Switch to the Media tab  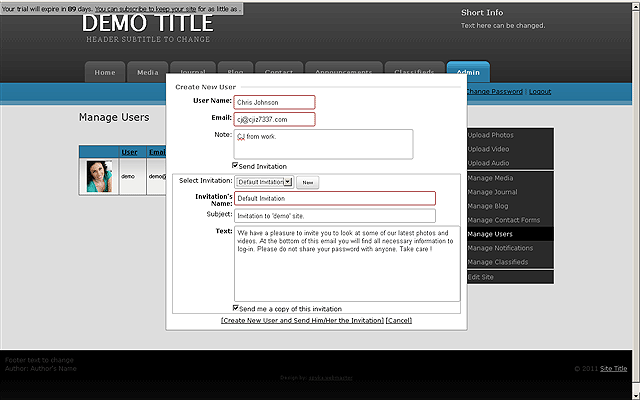point(148,72)
